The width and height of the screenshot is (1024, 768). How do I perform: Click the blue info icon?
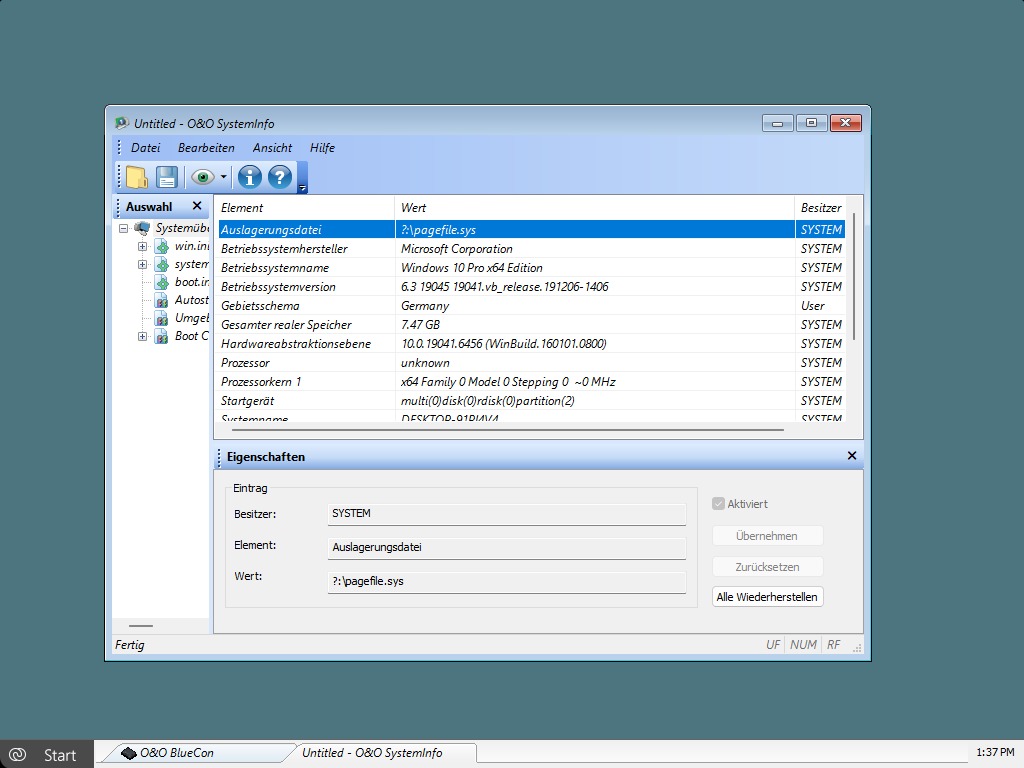click(249, 177)
